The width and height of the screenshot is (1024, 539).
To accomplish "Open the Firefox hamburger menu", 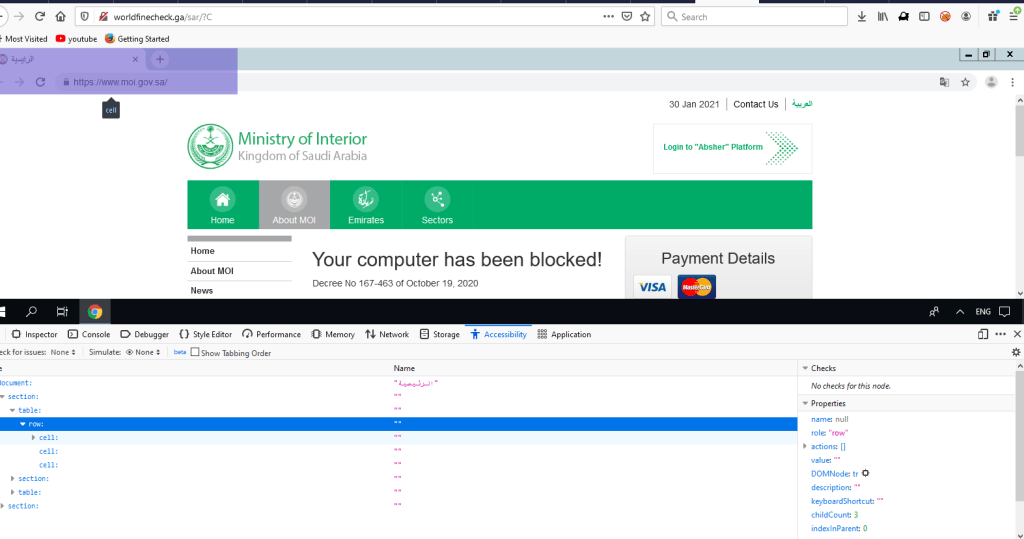I will pos(1015,16).
